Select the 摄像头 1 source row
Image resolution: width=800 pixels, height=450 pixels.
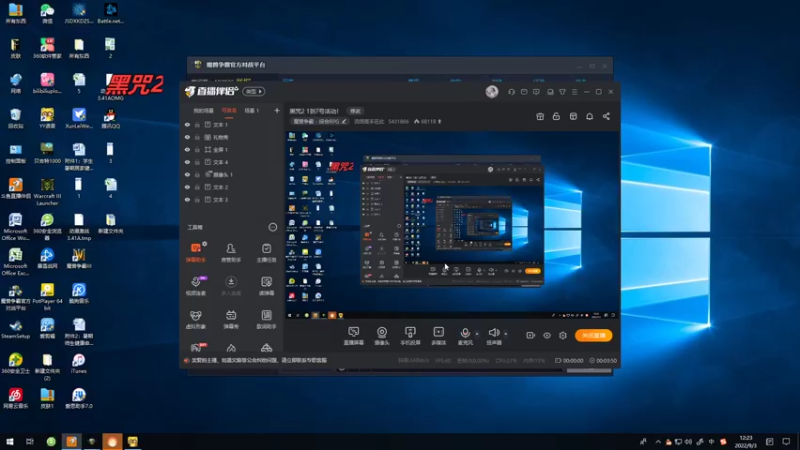click(x=232, y=174)
